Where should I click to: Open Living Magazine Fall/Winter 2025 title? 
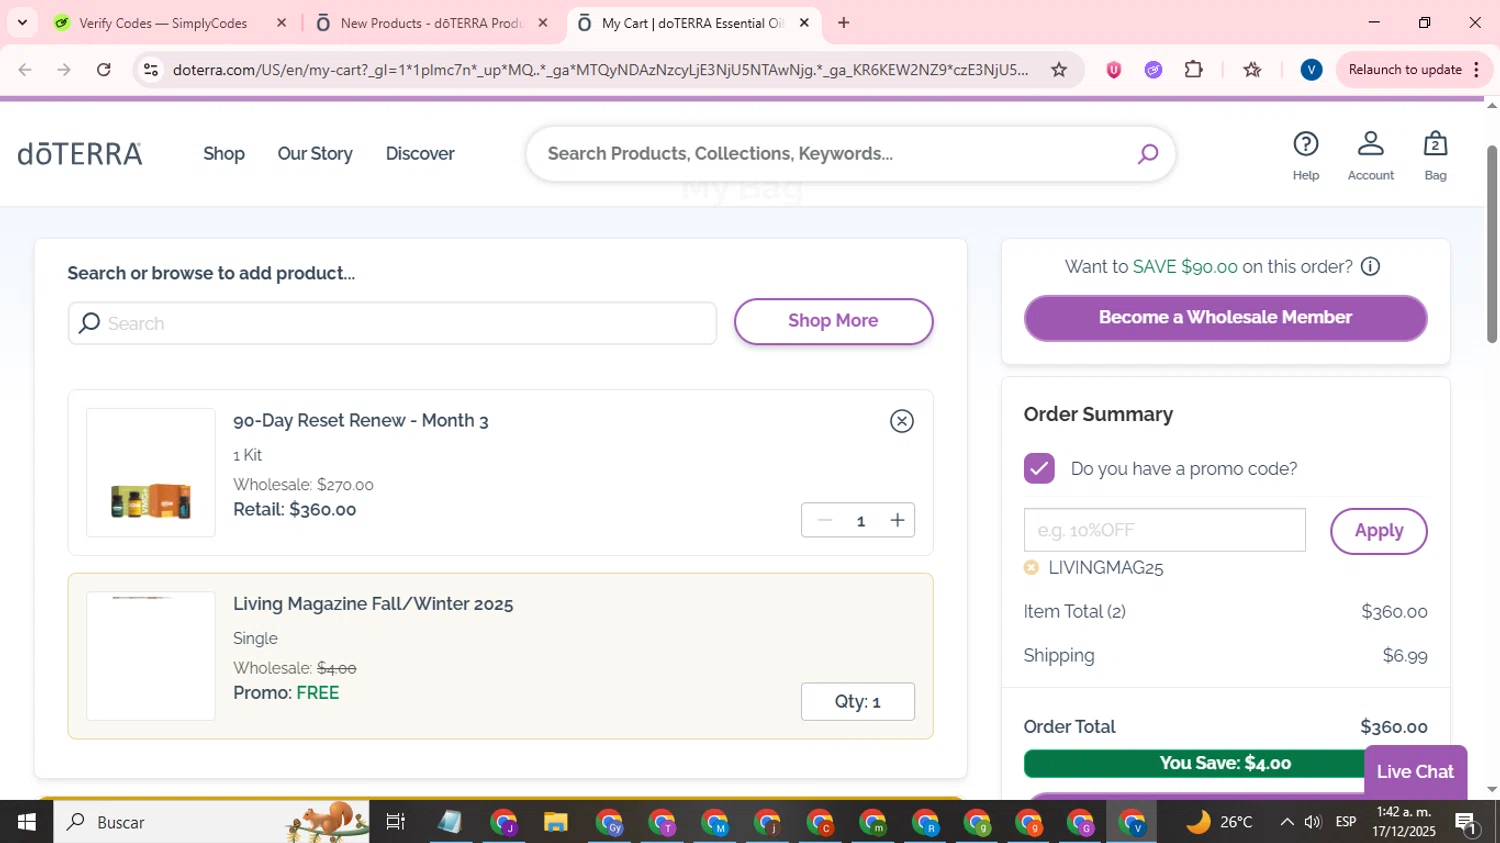click(x=373, y=604)
